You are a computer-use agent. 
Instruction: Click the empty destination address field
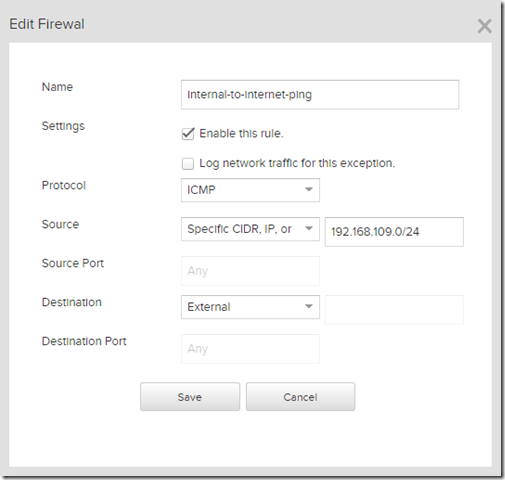coord(394,310)
